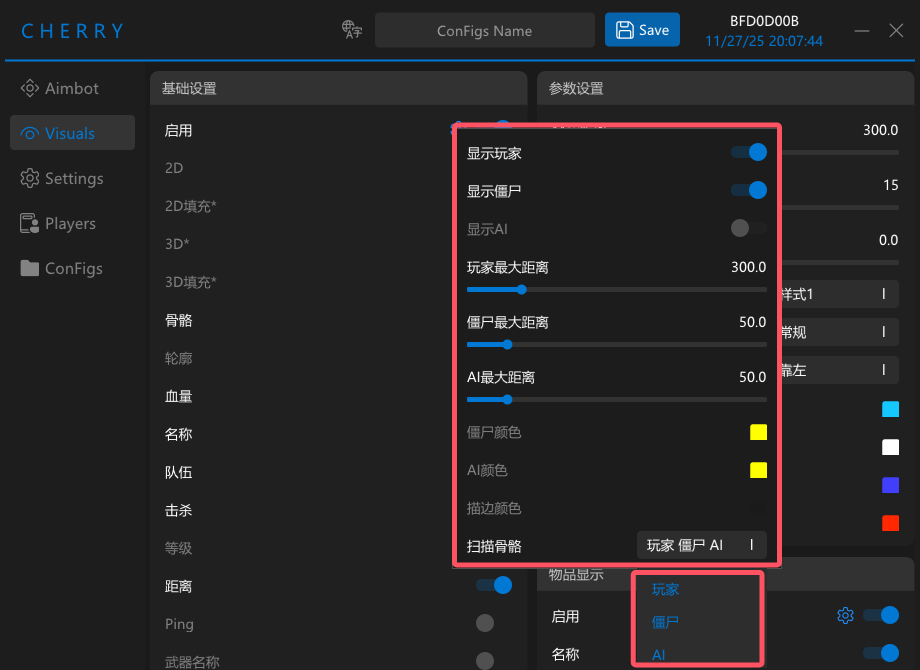Screen dimensions: 920x670
Task: Click the Visuals eye icon
Action: 29,133
